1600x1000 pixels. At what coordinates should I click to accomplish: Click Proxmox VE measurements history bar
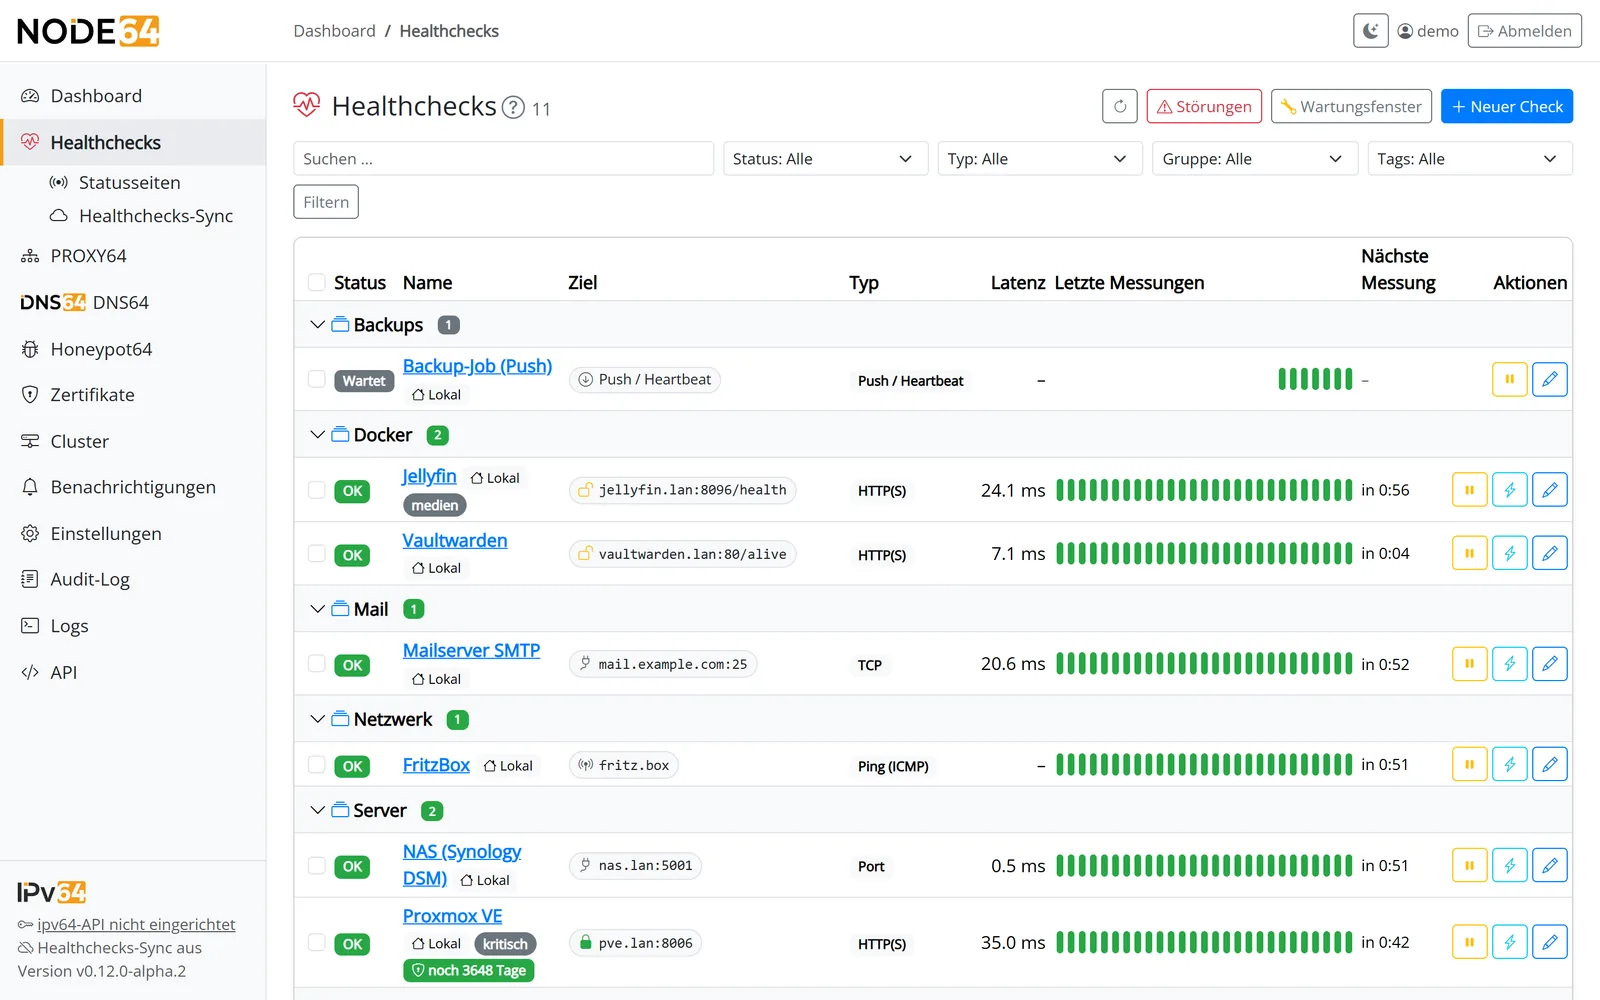pos(1204,942)
